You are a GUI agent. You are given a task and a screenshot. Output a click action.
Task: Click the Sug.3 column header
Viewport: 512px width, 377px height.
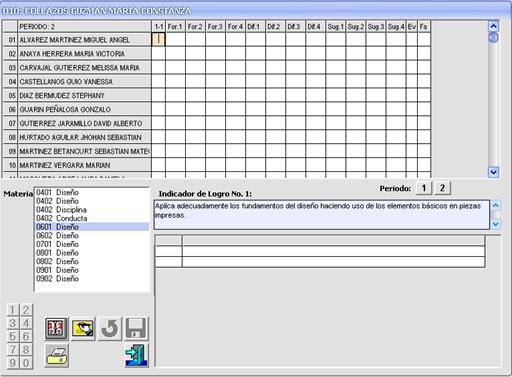(x=376, y=27)
